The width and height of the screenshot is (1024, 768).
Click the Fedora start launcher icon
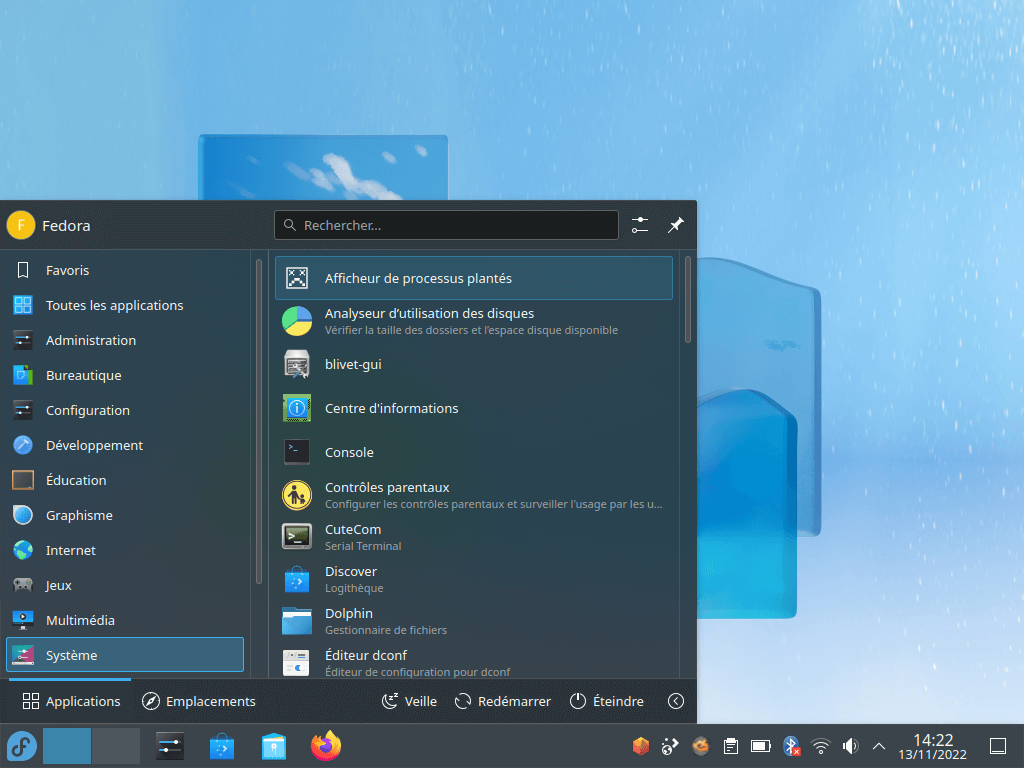22,746
